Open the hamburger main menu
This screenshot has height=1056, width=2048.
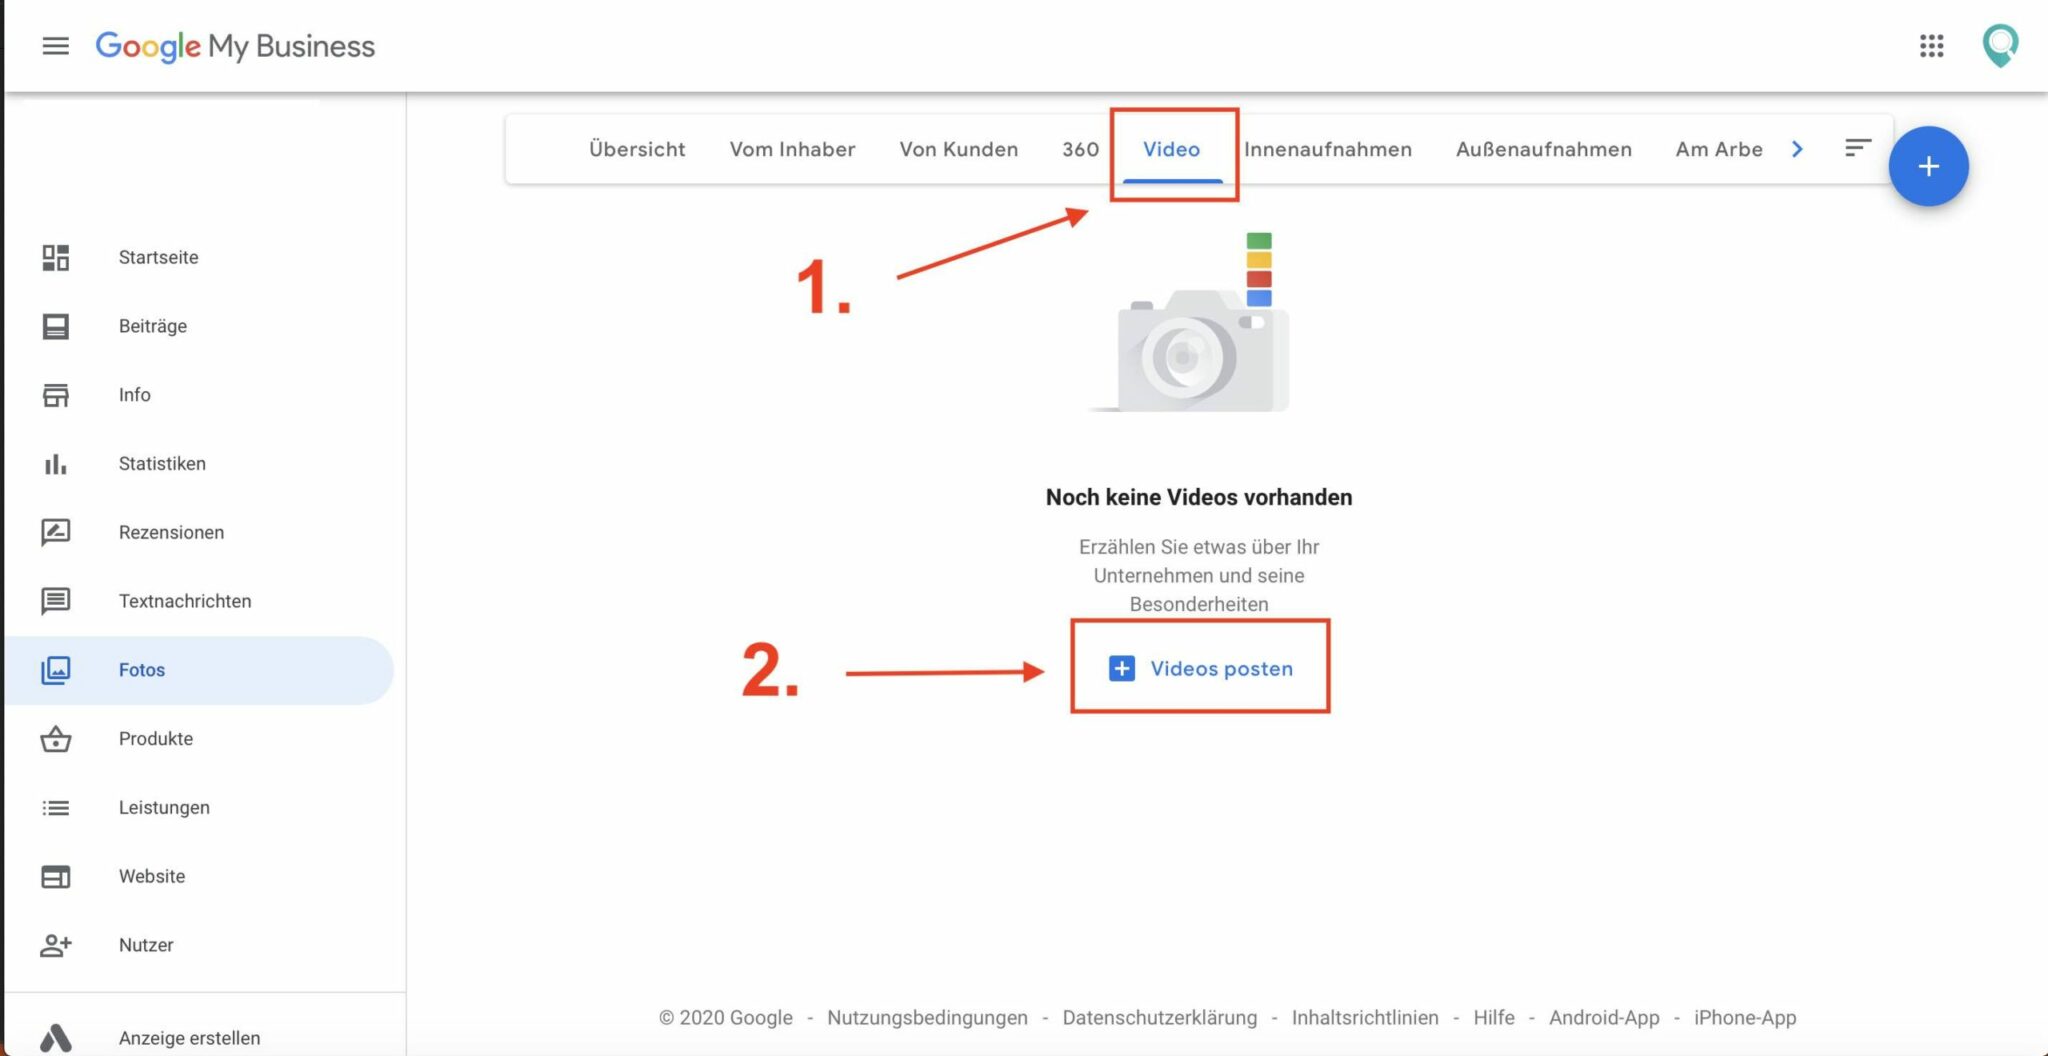coord(56,46)
